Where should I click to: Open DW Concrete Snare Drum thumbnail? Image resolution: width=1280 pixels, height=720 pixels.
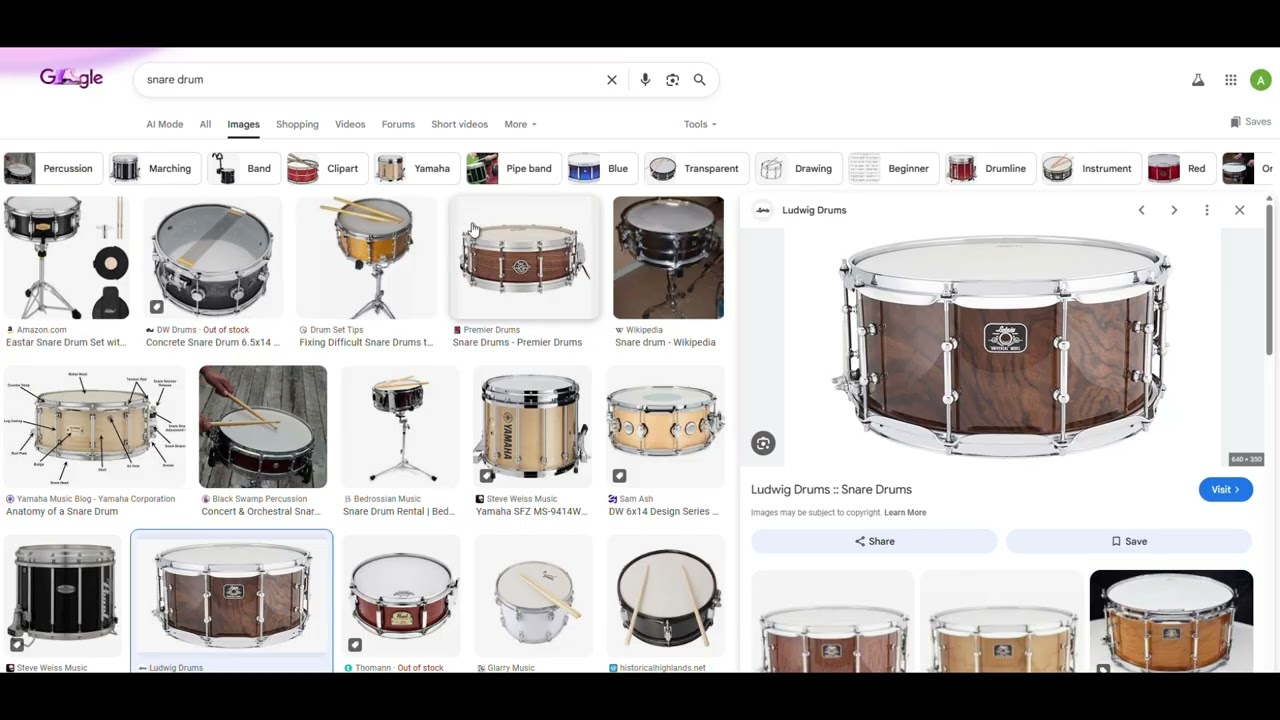coord(212,258)
